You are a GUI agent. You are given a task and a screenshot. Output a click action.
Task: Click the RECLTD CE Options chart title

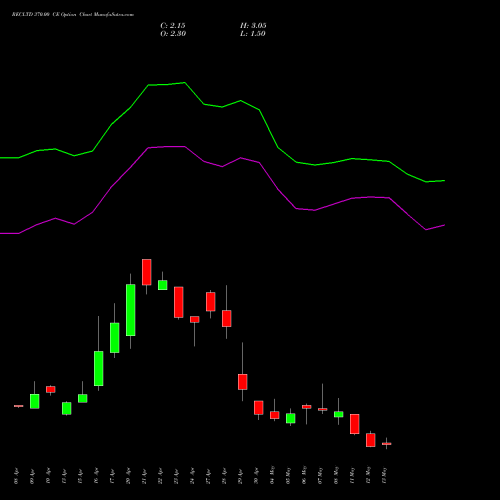[x=73, y=15]
